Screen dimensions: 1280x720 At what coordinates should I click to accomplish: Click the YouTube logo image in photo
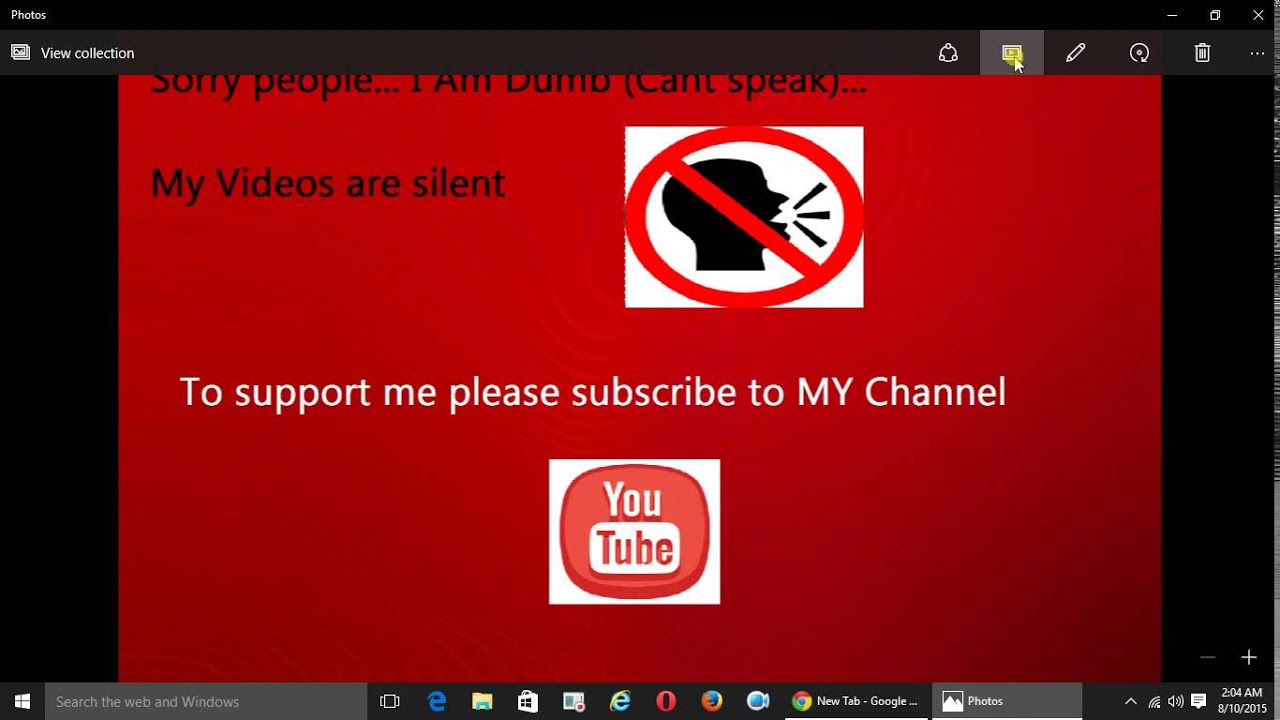click(x=634, y=531)
